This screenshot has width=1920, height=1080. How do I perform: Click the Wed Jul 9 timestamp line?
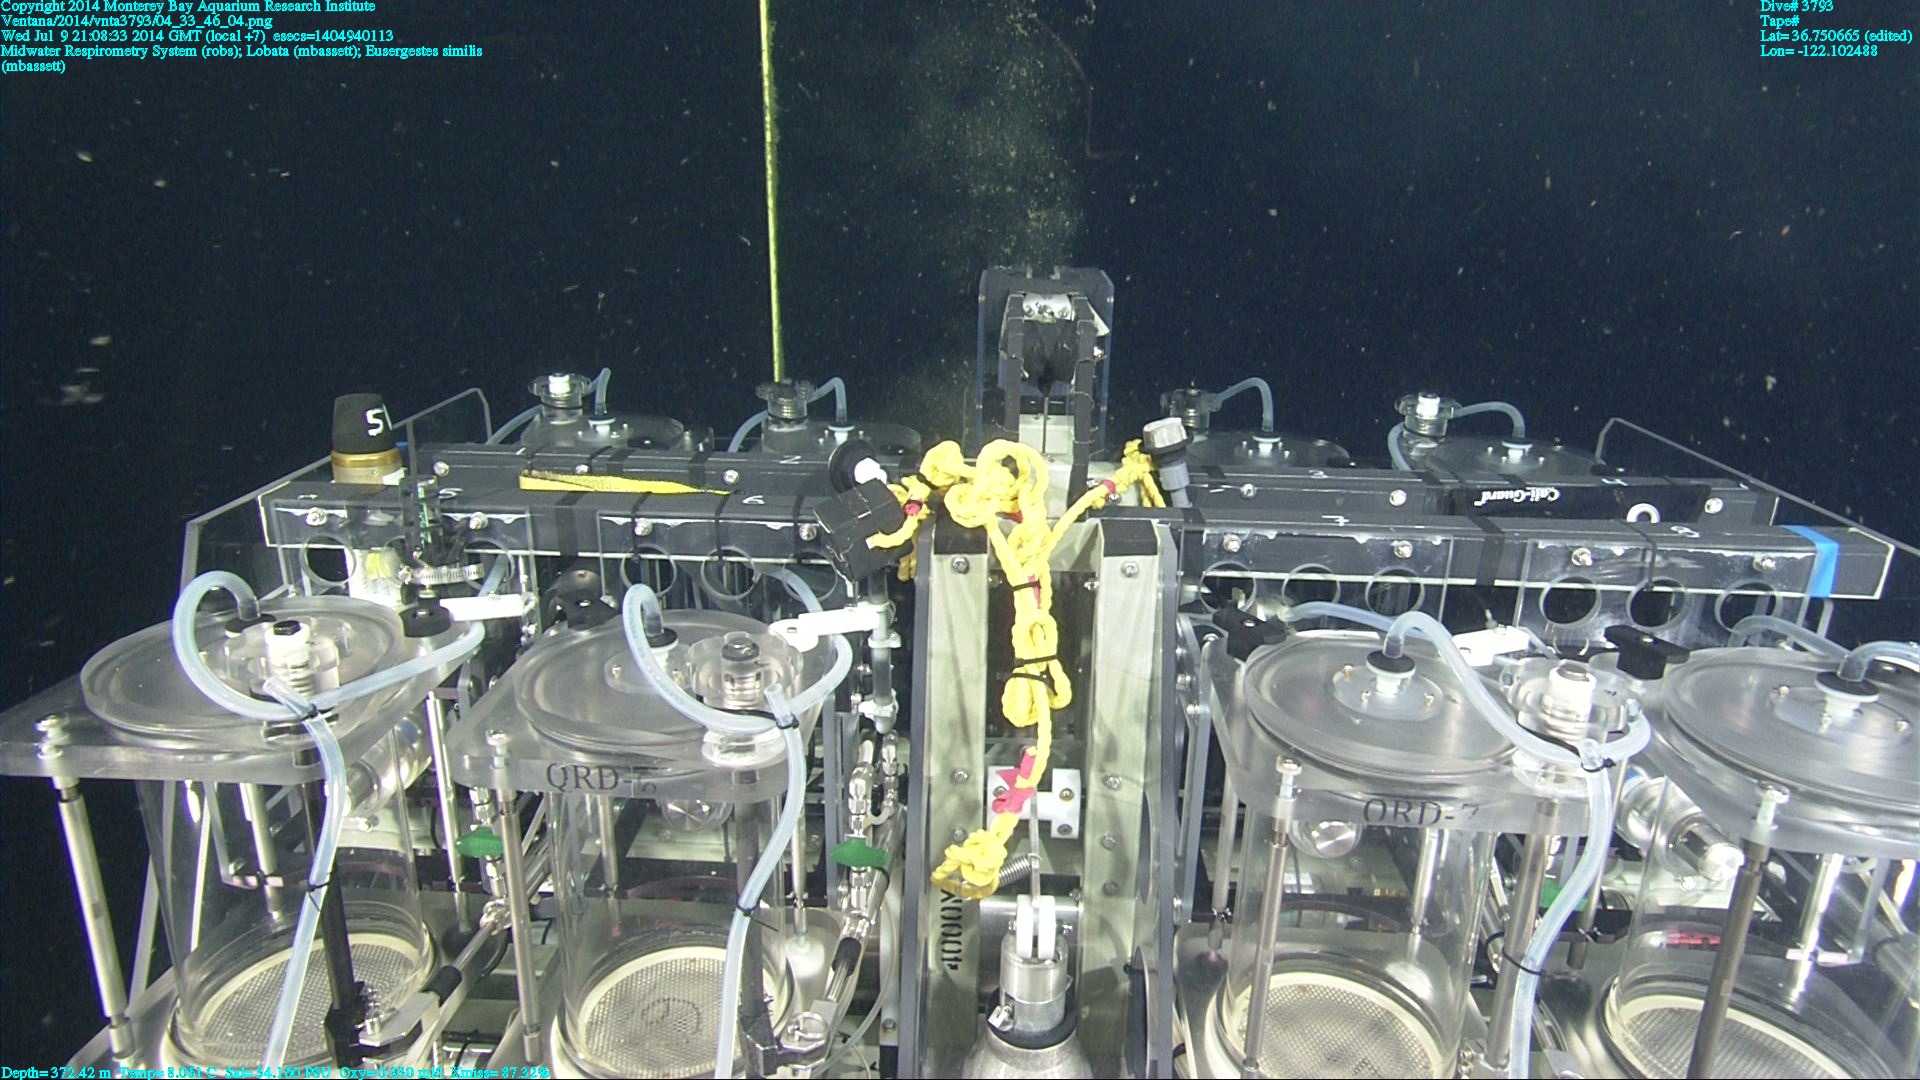pos(196,35)
